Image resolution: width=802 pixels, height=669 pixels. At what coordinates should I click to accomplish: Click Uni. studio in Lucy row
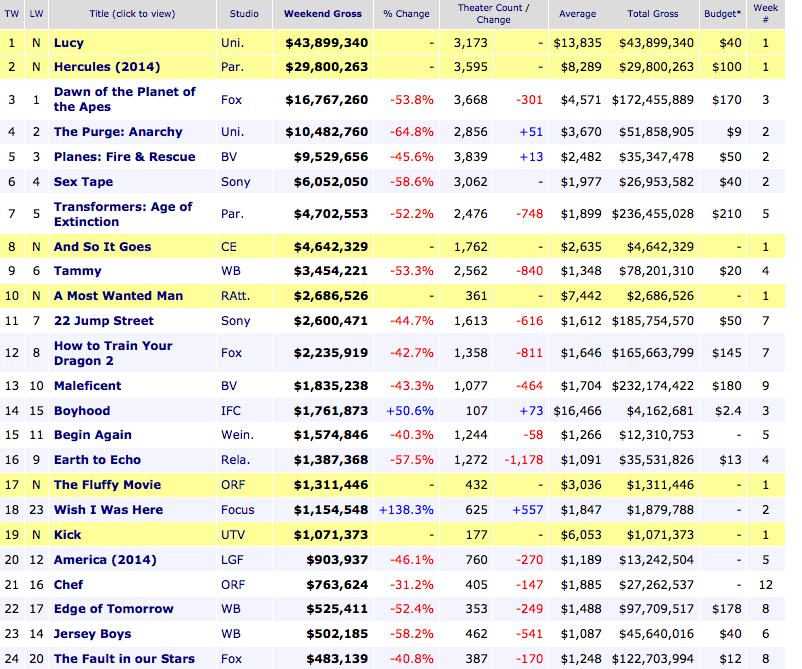(x=232, y=43)
